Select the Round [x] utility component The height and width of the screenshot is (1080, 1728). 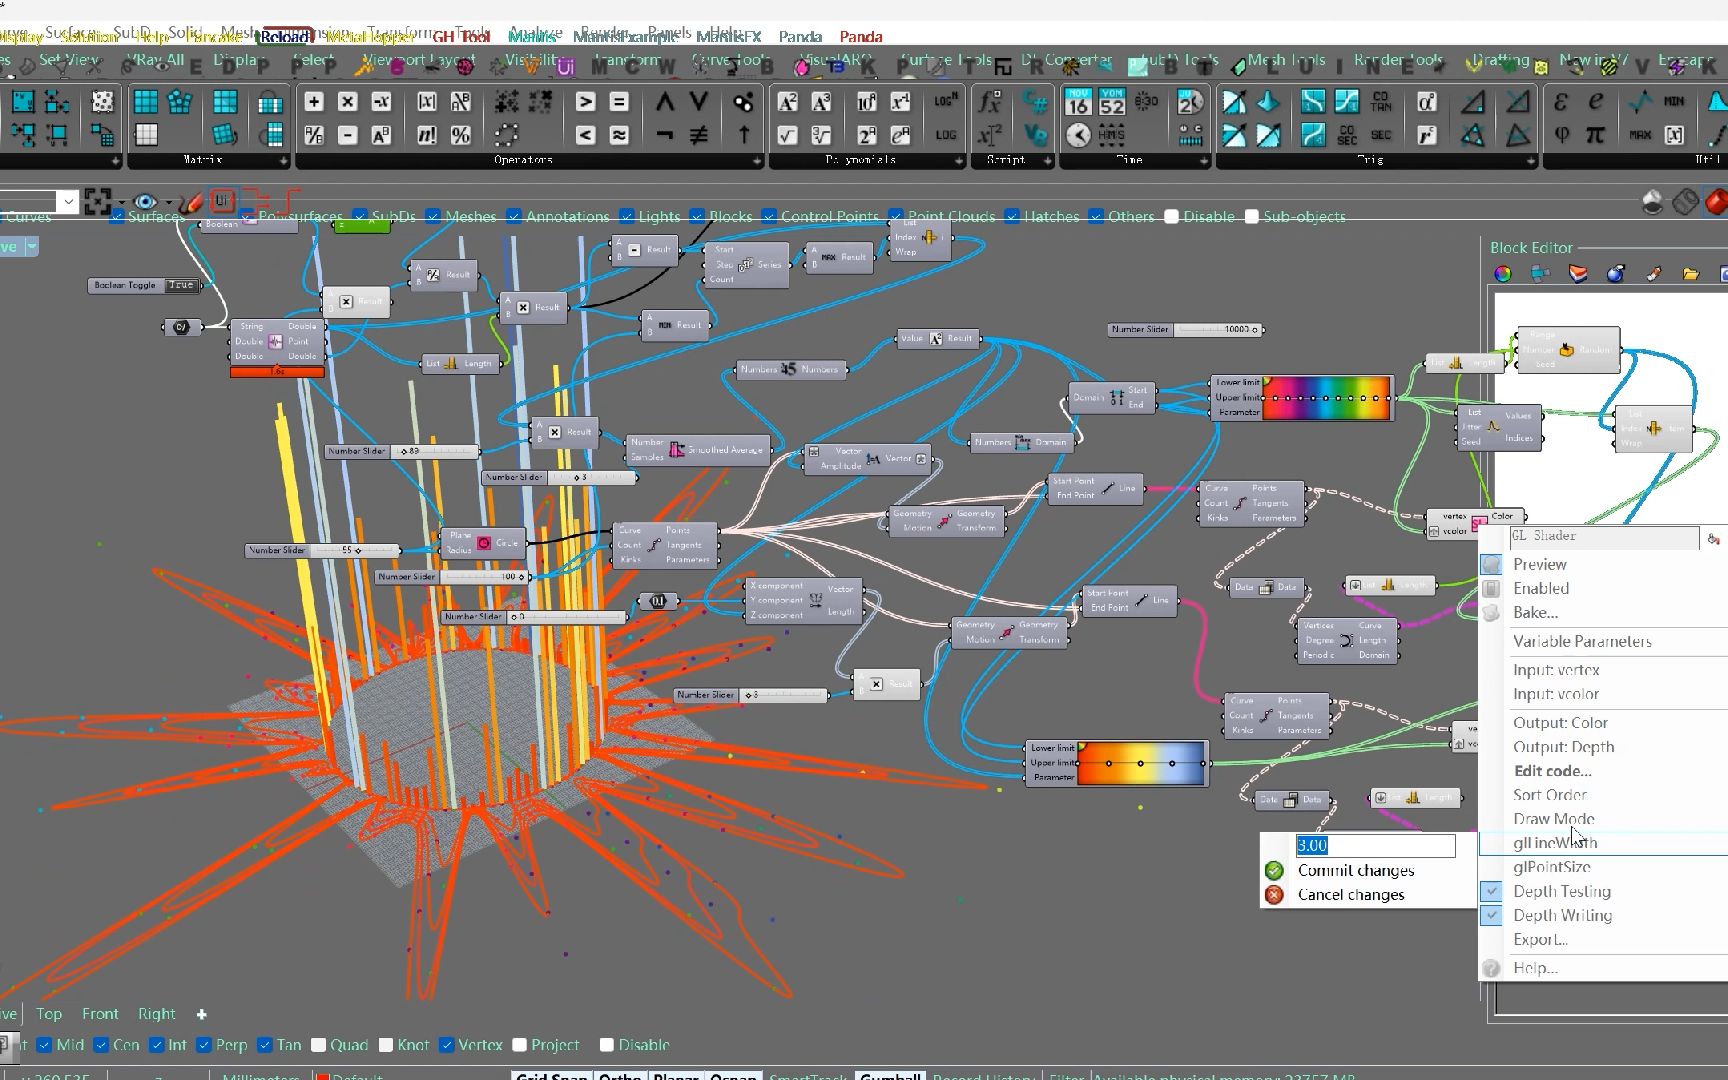click(x=1674, y=135)
